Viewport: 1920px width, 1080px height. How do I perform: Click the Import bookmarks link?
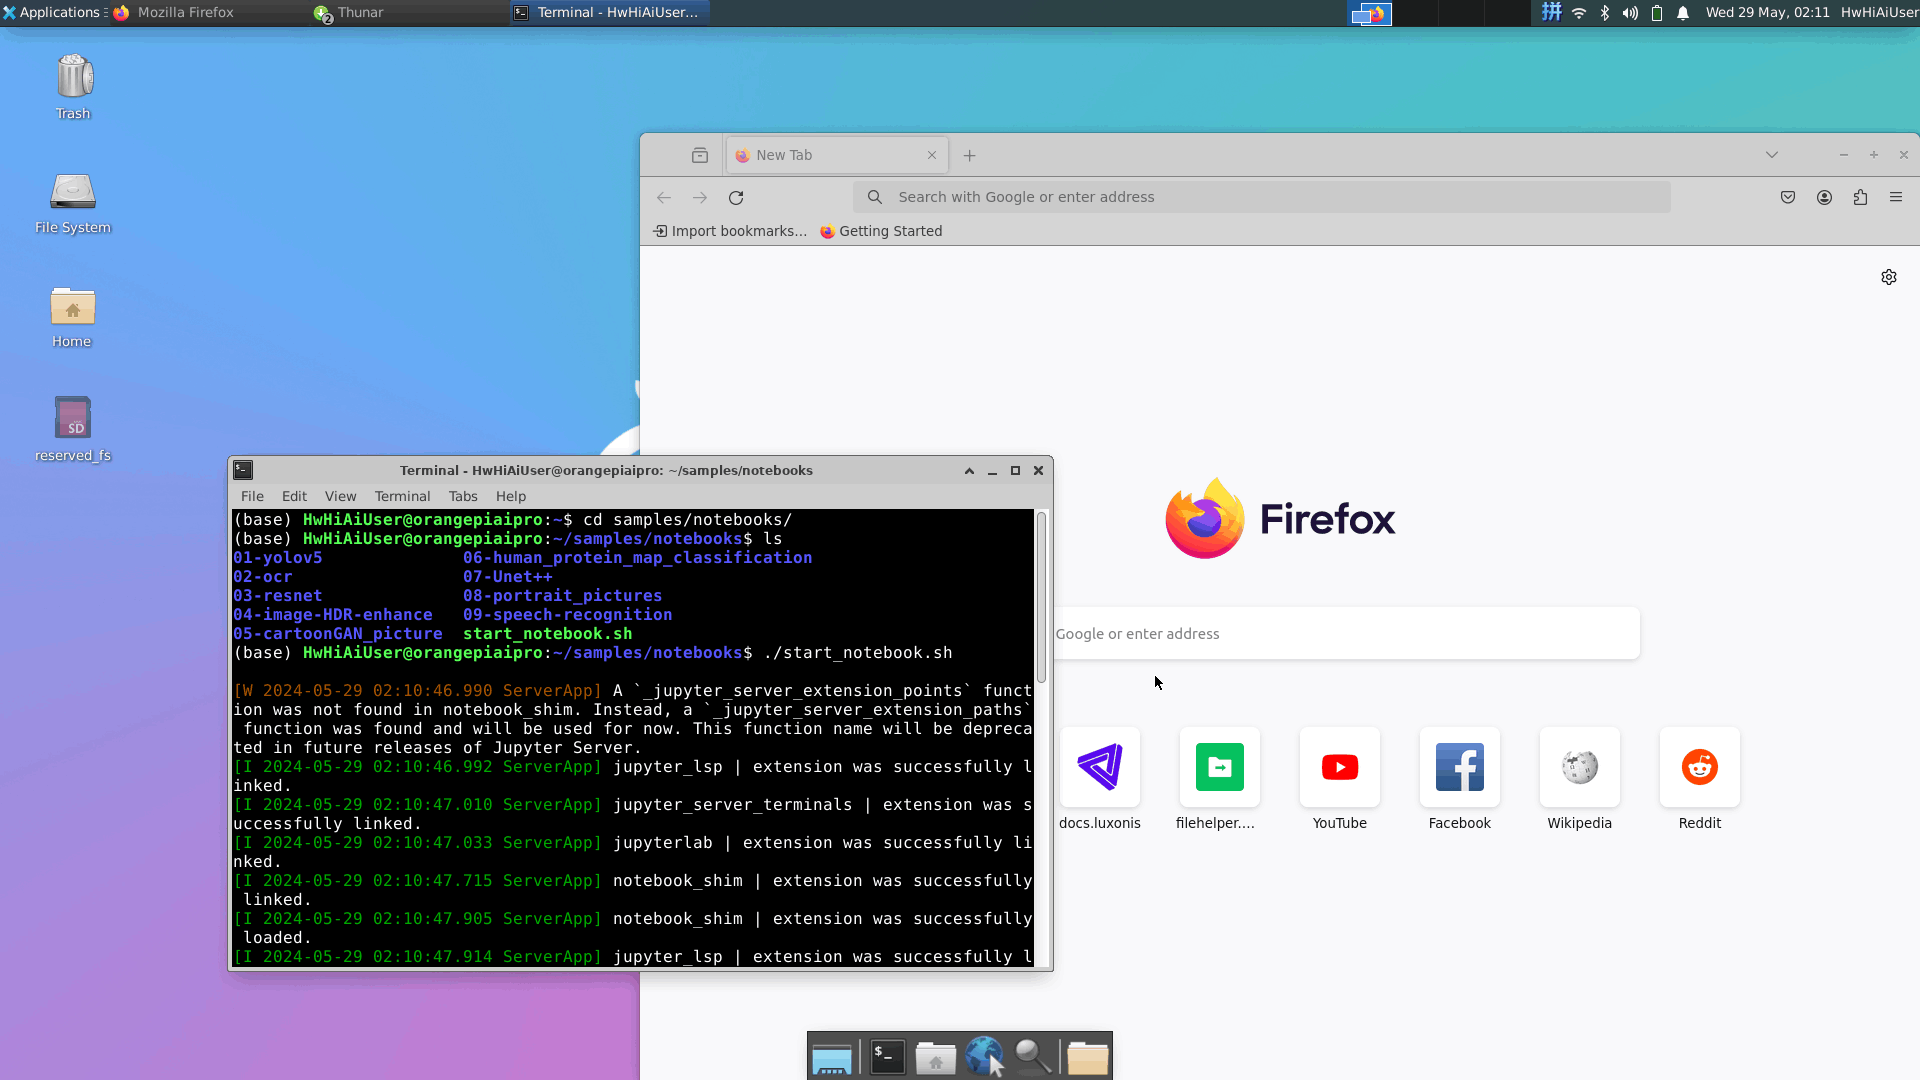[730, 231]
